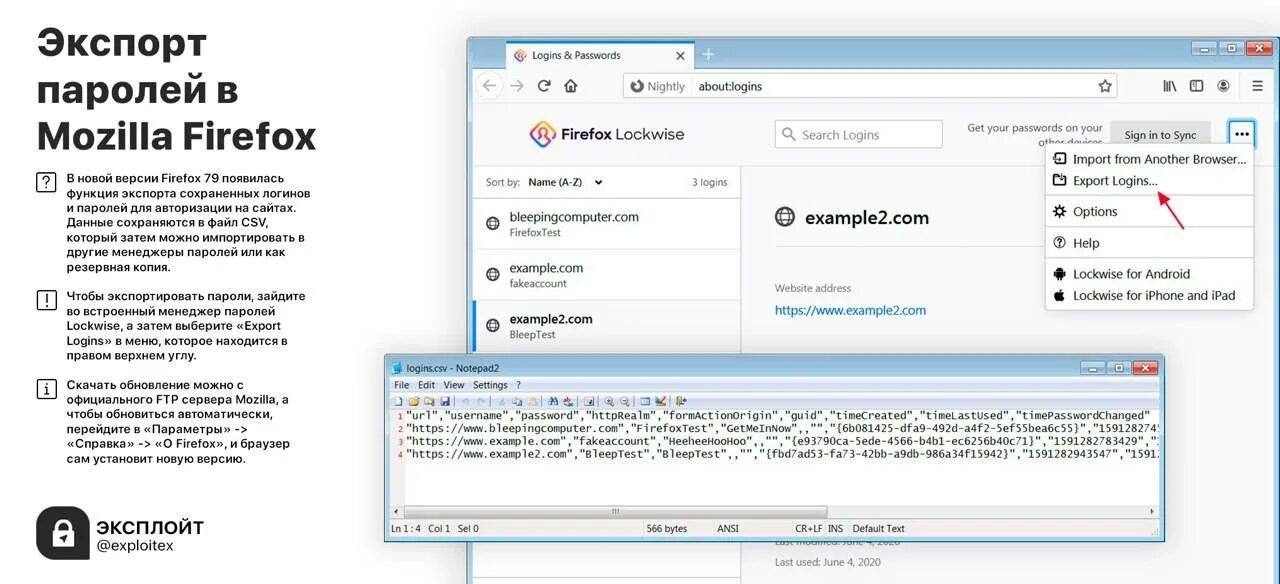Open Notepad2 Edit menu
Viewport: 1280px width, 584px height.
point(426,385)
